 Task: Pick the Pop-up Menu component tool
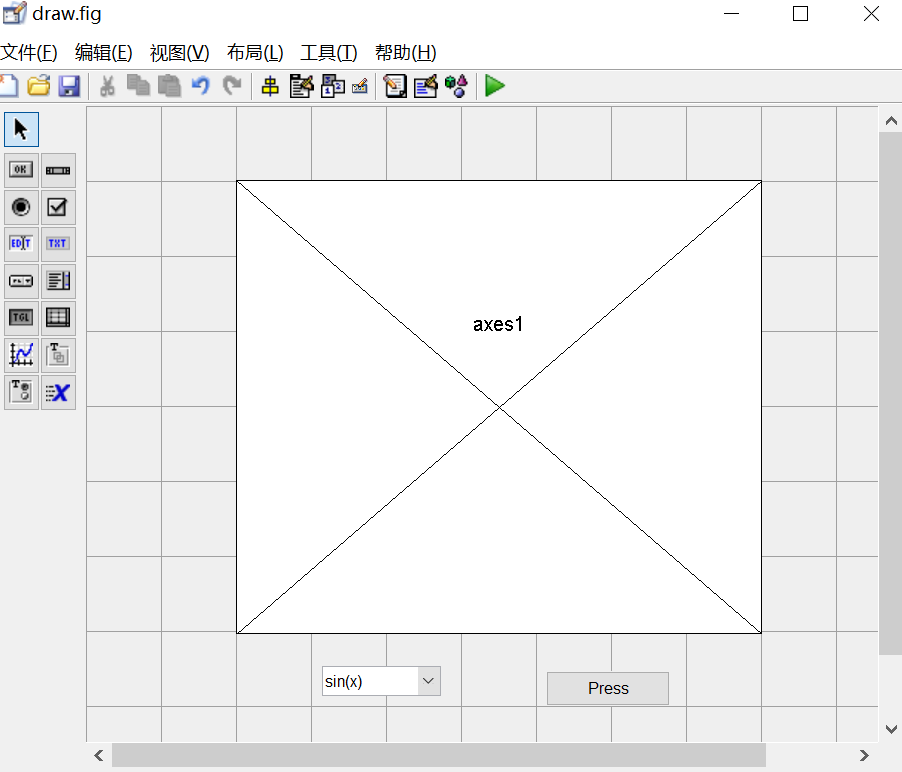(x=21, y=281)
